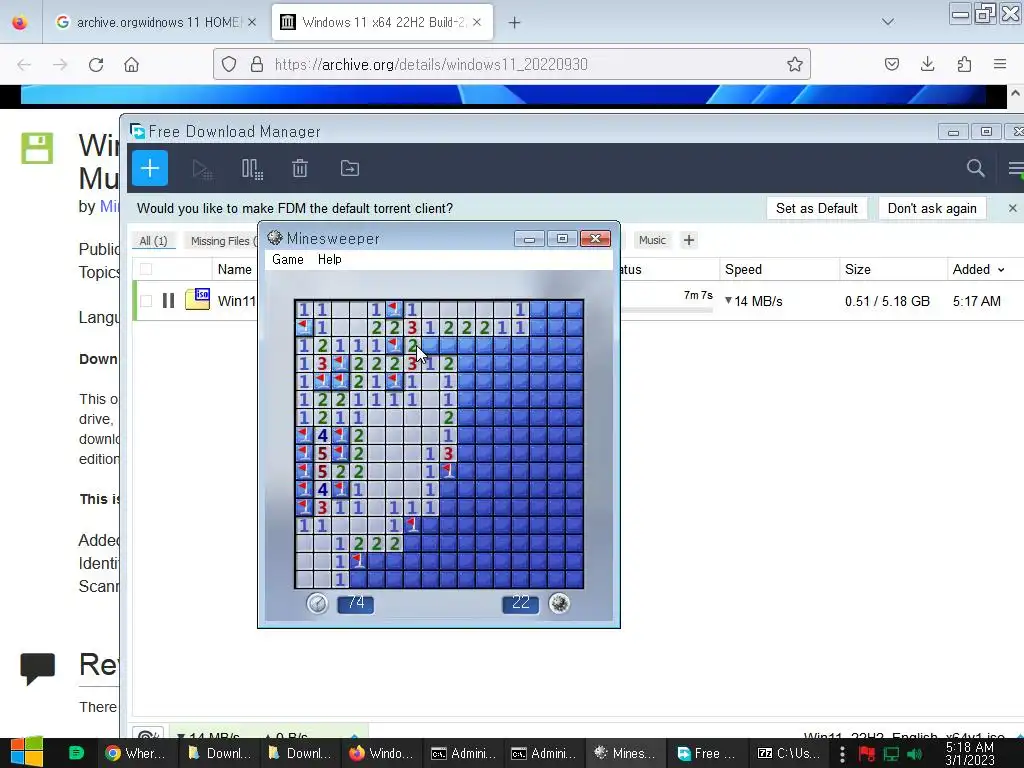Show hidden taskbar overflow items
This screenshot has width=1024, height=768.
tap(842, 754)
